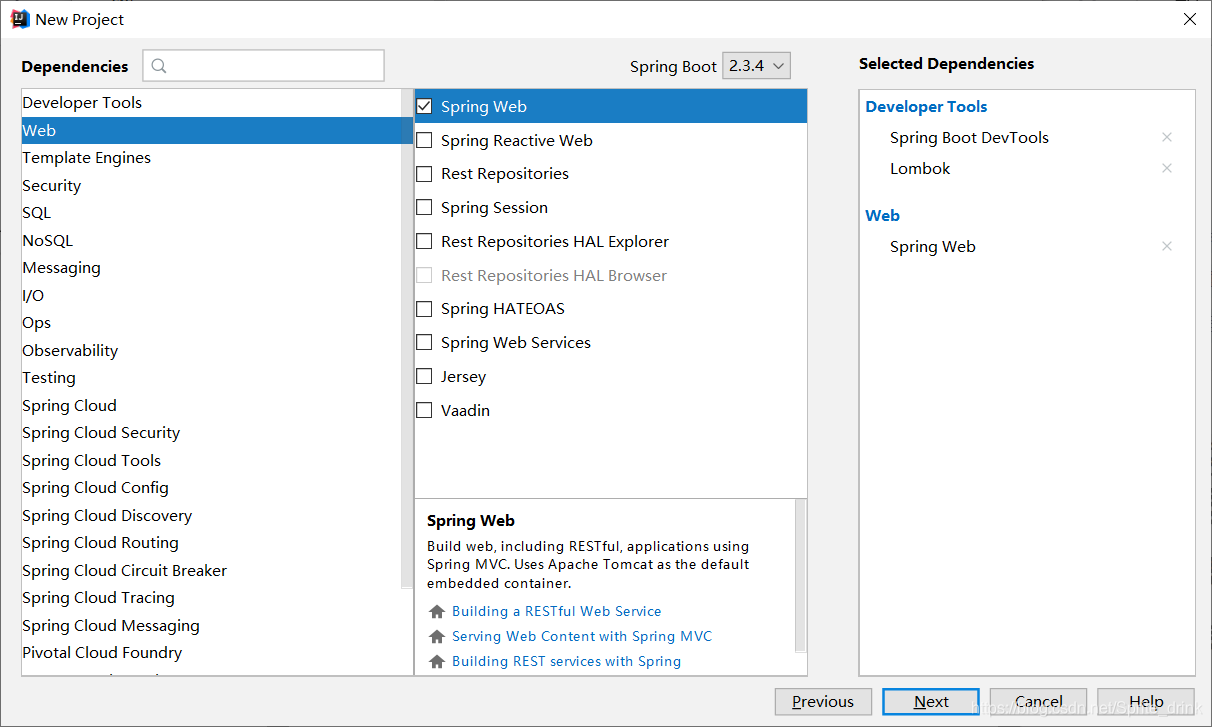Open Building REST services with Spring link

566,662
